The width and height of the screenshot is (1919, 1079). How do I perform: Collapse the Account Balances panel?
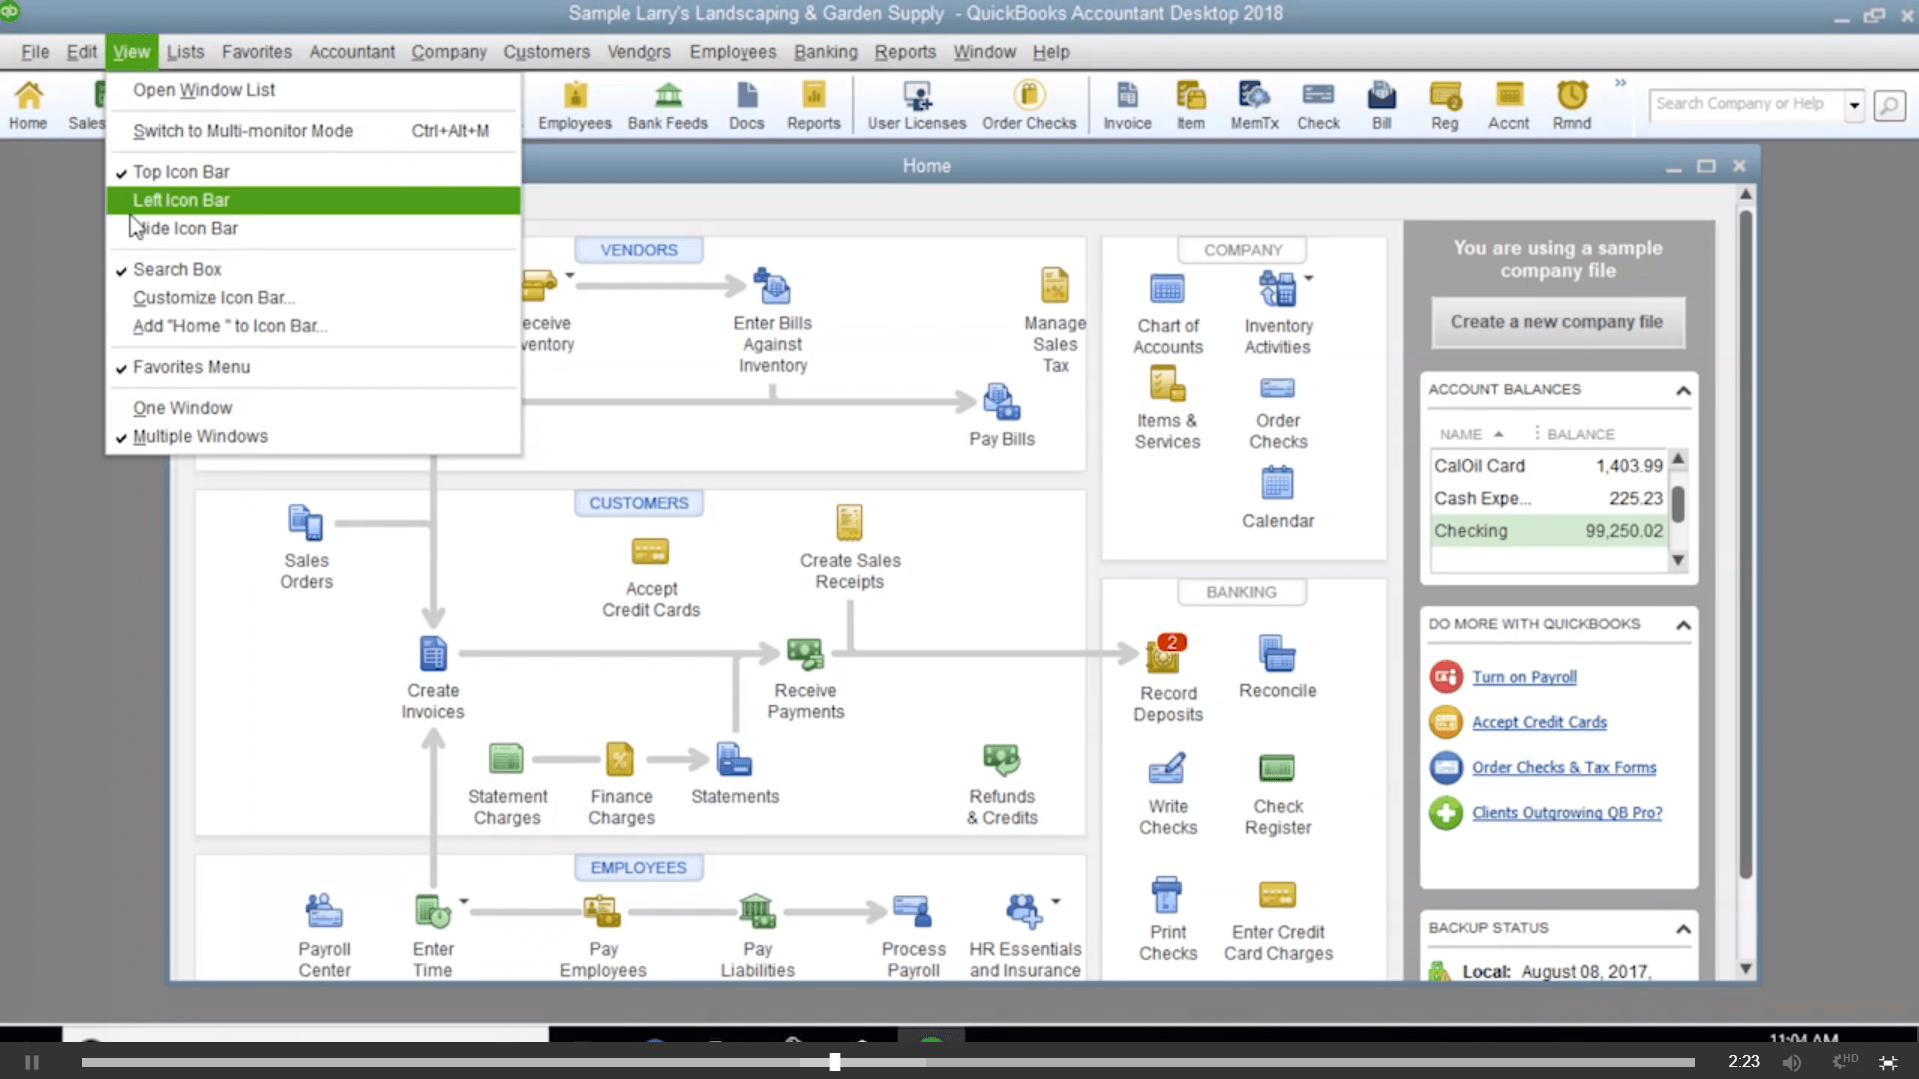coord(1683,390)
